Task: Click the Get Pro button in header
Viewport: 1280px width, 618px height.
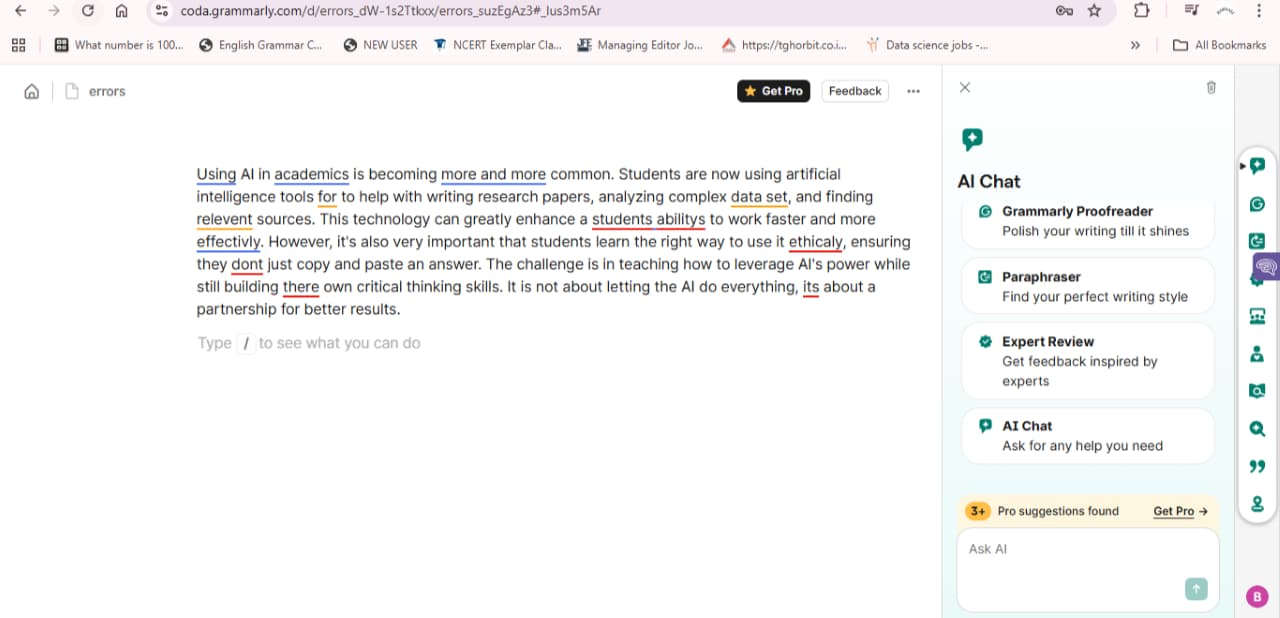Action: pyautogui.click(x=773, y=91)
